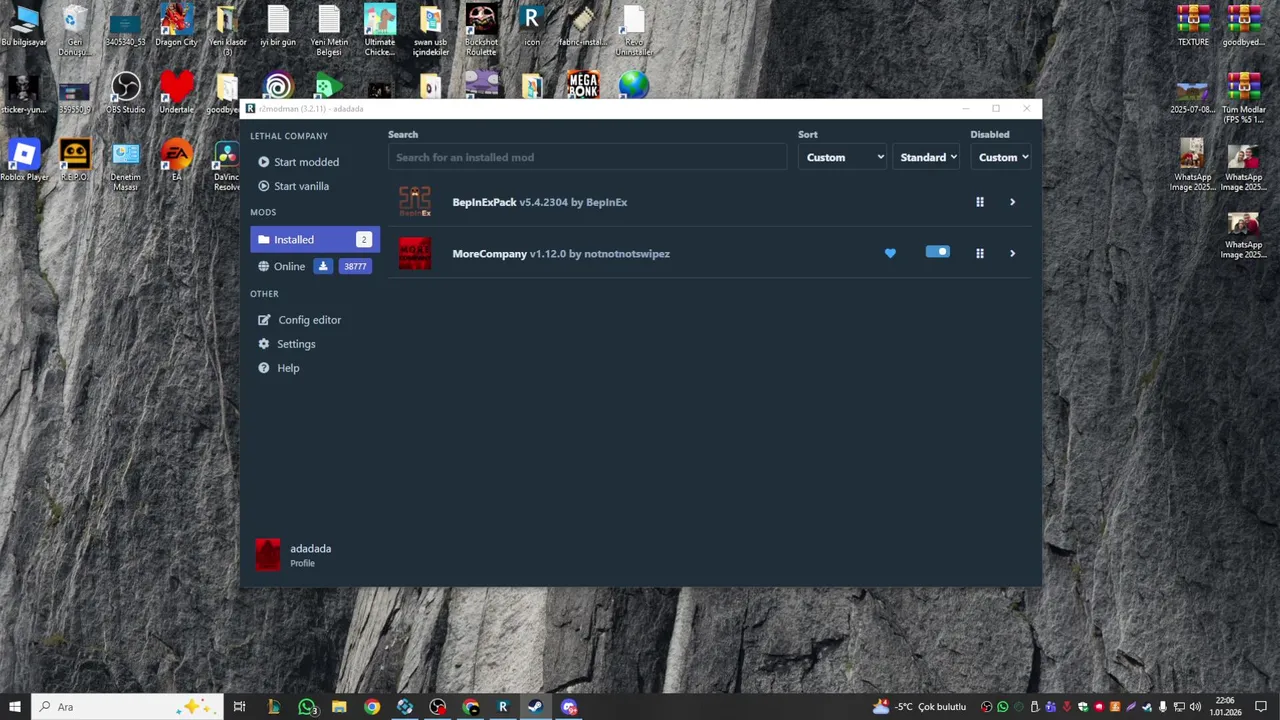1280x720 pixels.
Task: Click the MoreCompany drag handle icon
Action: click(x=980, y=253)
